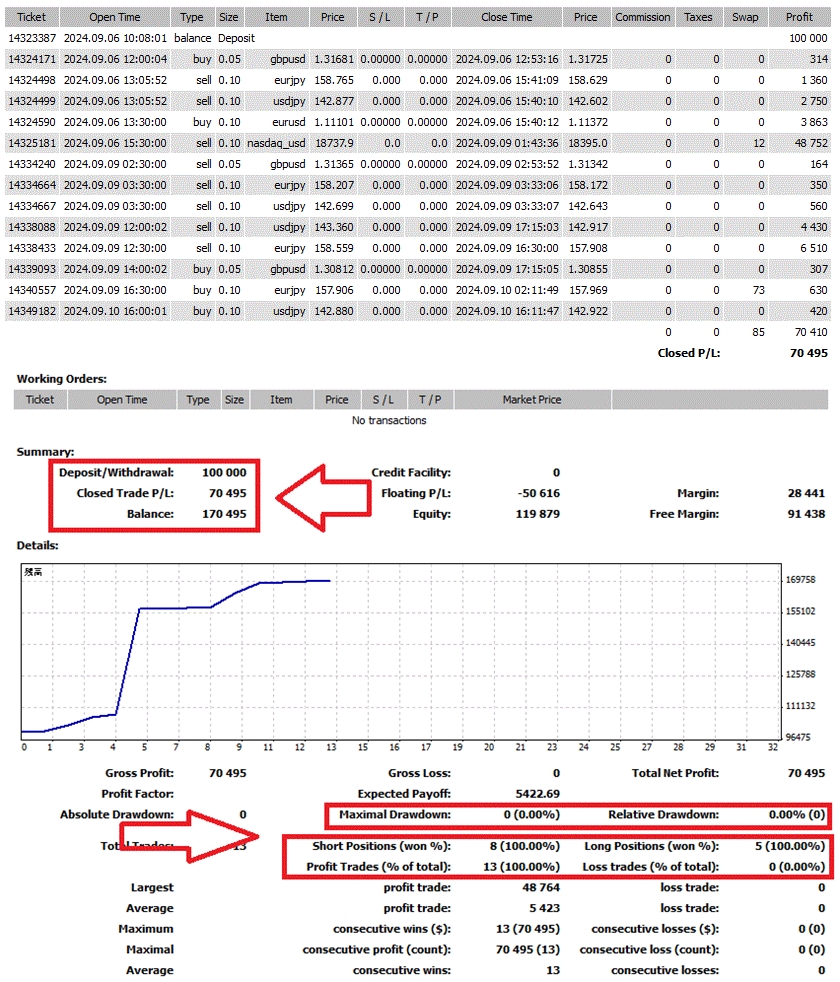Click the Equity value 119 879
Viewport: 840px width, 982px height.
[x=537, y=514]
